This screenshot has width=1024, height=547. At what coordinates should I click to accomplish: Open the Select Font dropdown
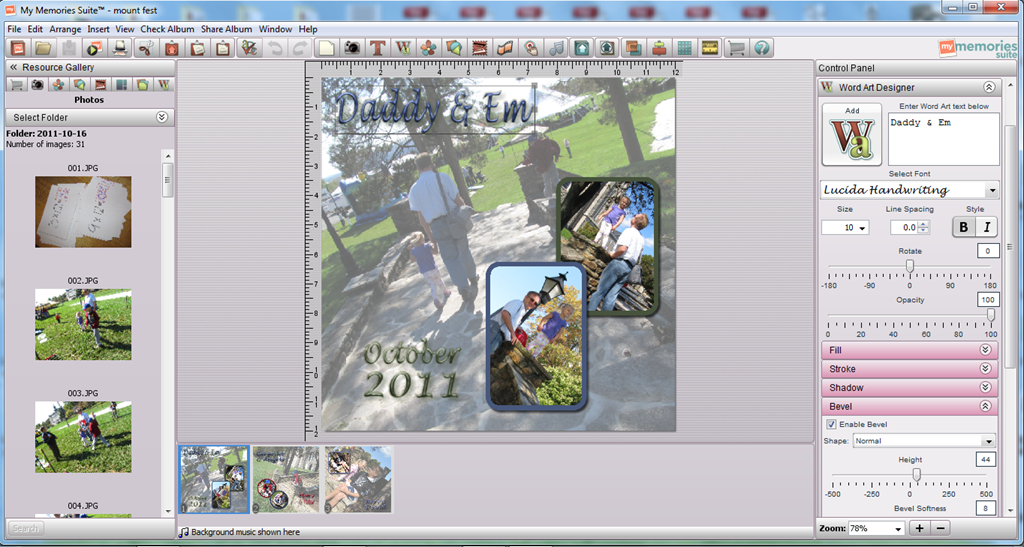tap(993, 191)
